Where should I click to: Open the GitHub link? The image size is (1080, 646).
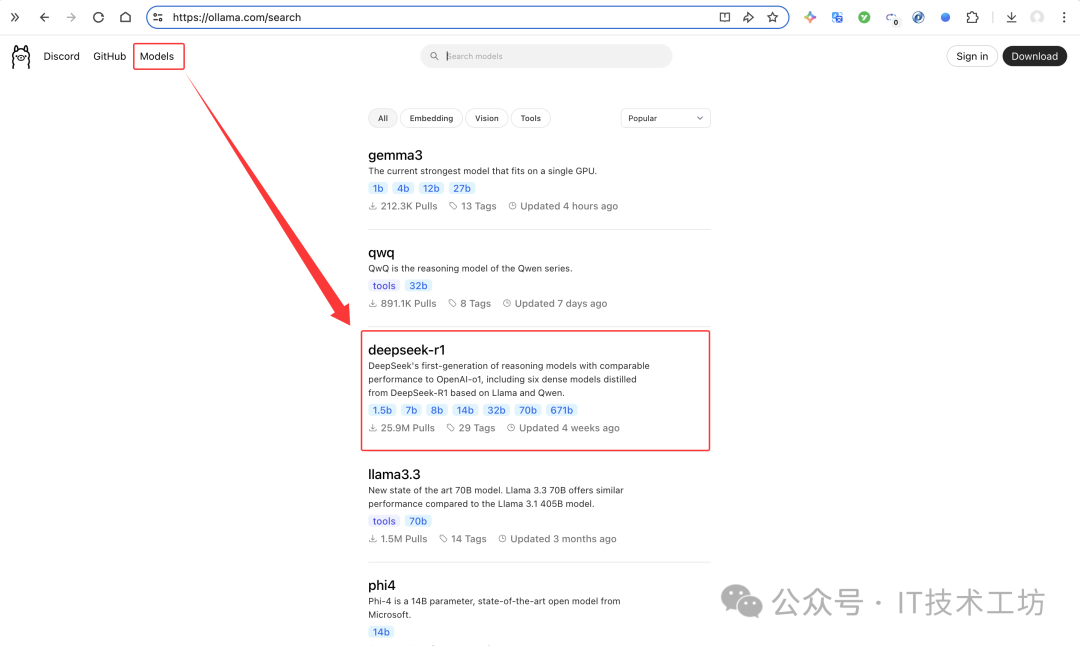pos(110,56)
